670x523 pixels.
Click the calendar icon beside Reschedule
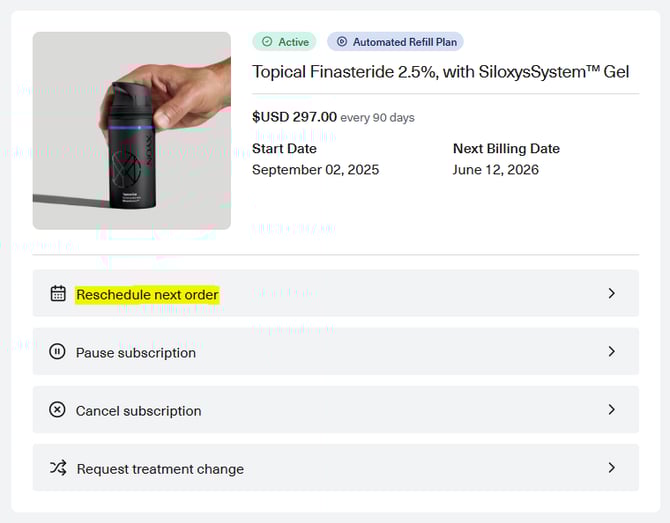click(x=58, y=294)
